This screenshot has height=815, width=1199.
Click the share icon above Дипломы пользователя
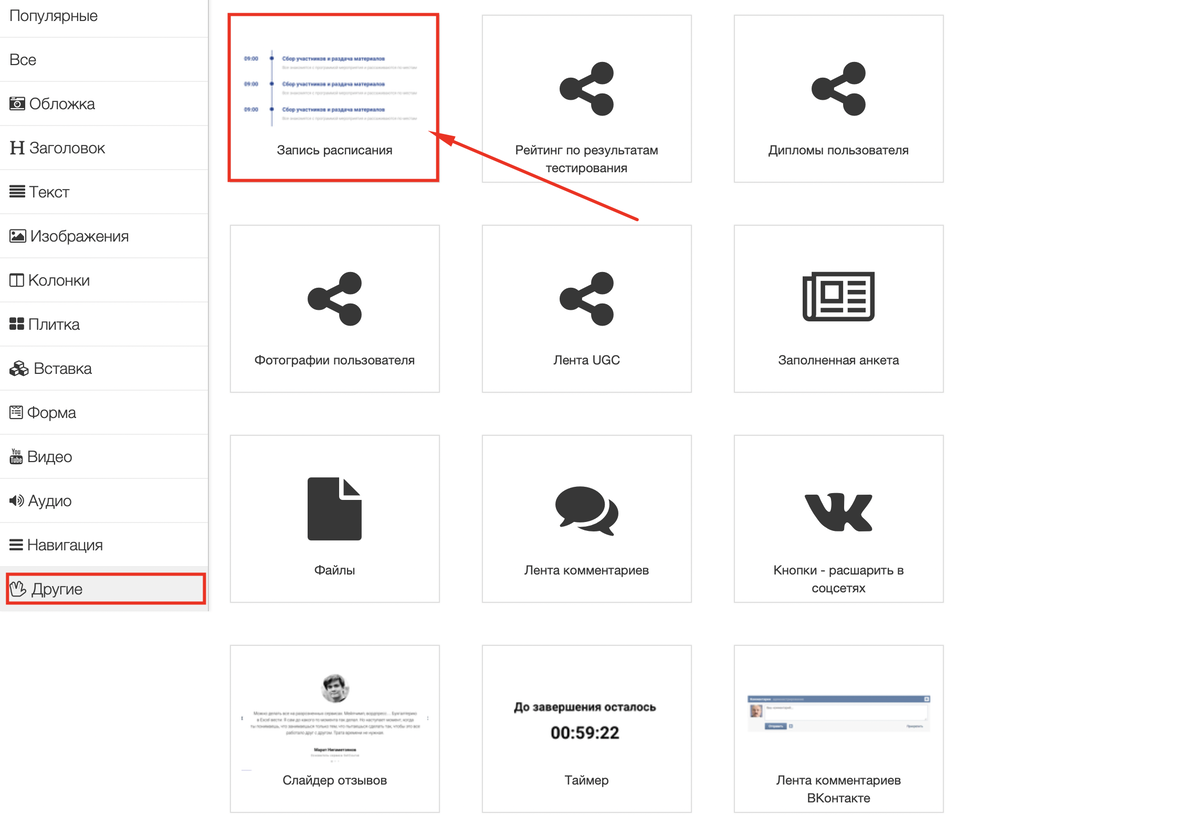838,88
